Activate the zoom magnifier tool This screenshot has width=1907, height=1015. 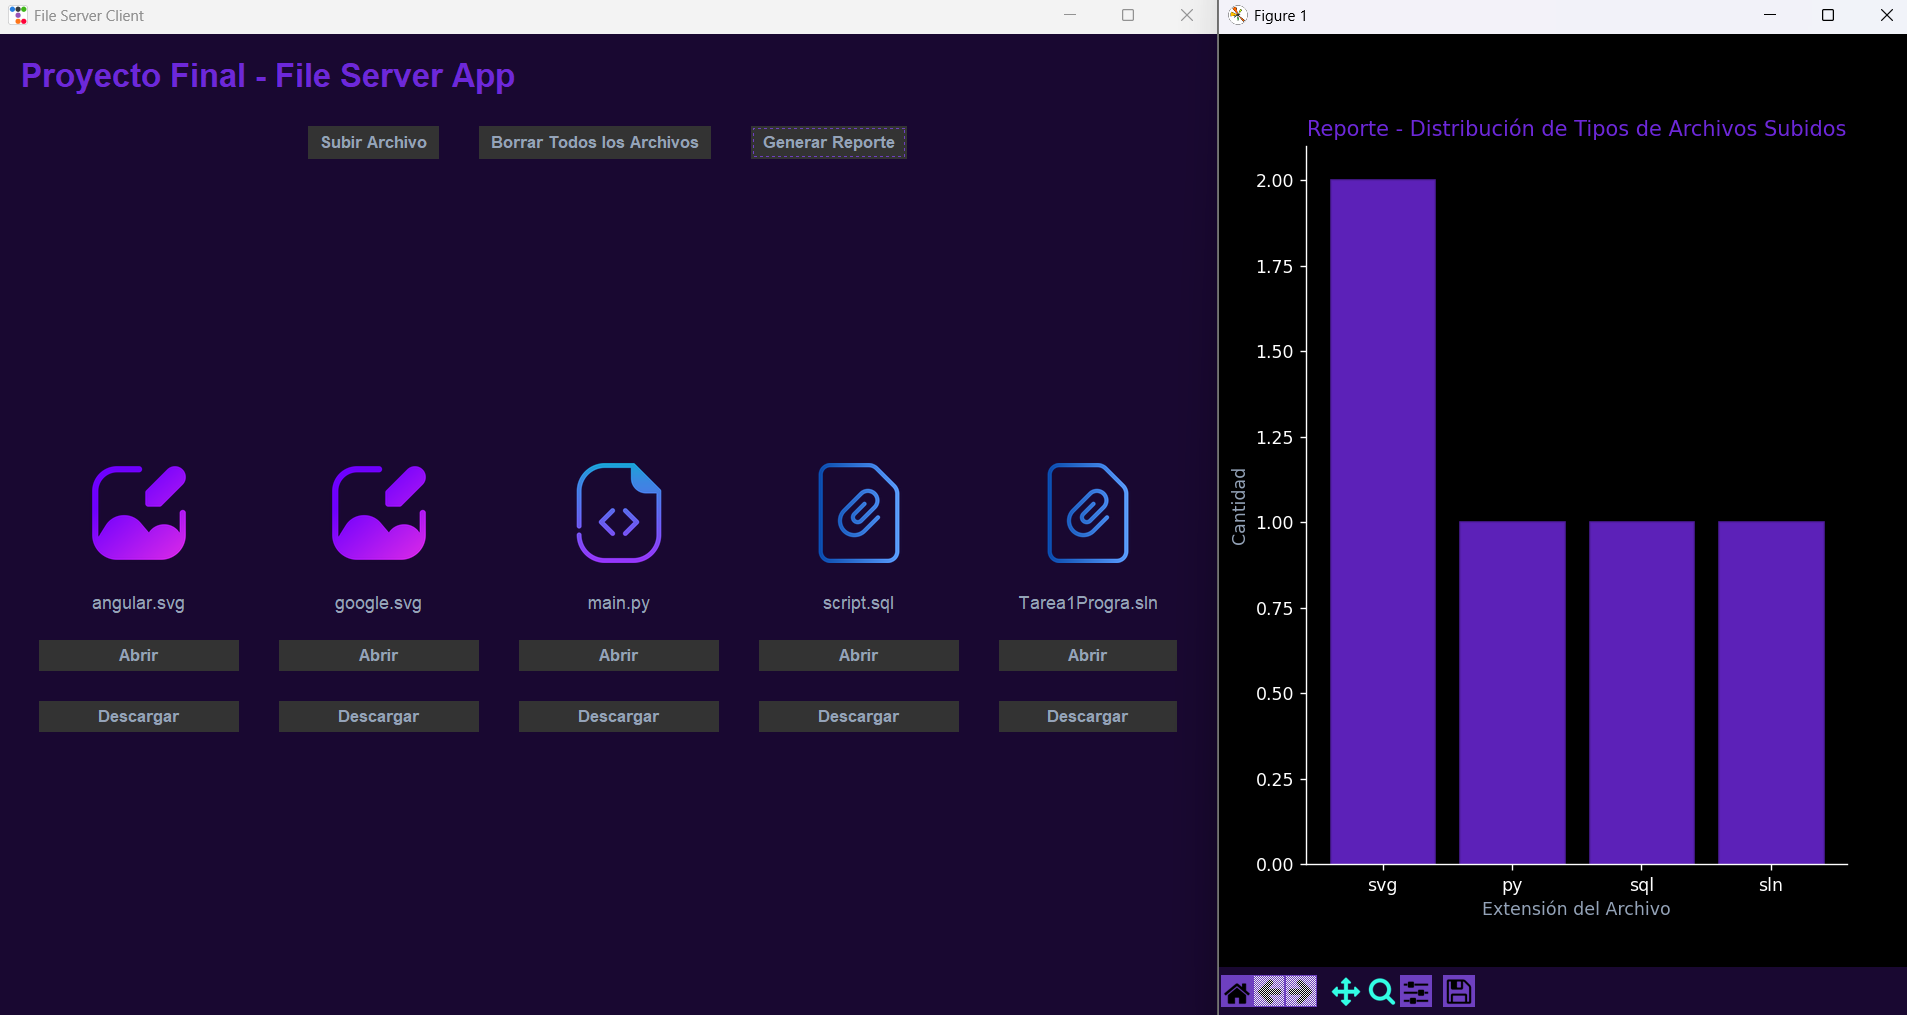1381,992
